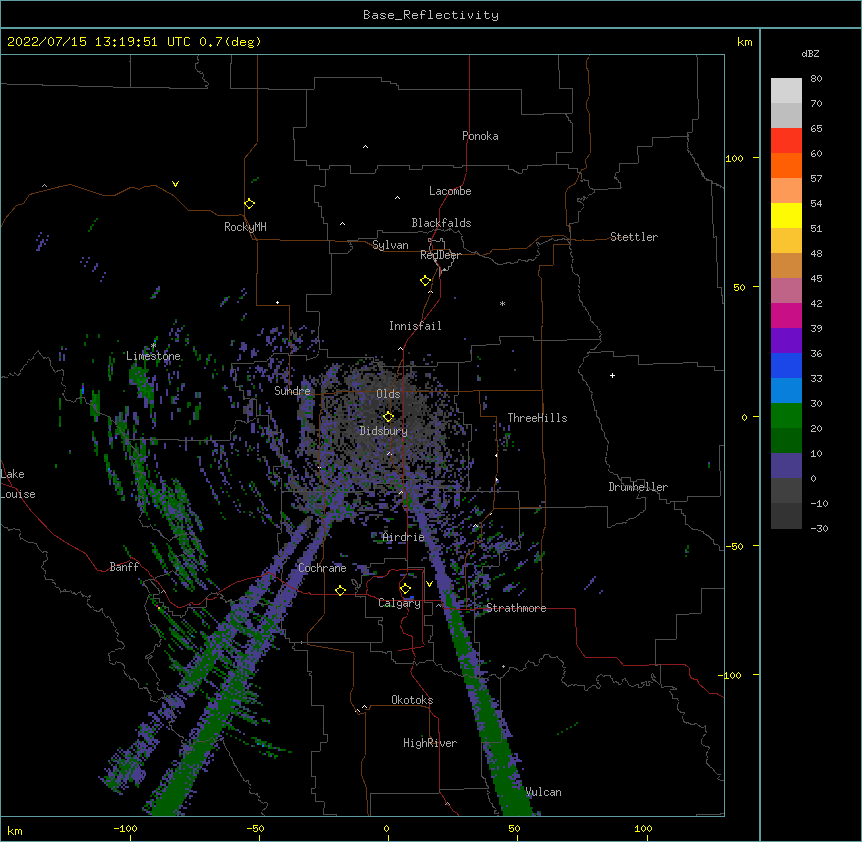
Task: Click the Sylvan label
Action: click(x=390, y=245)
